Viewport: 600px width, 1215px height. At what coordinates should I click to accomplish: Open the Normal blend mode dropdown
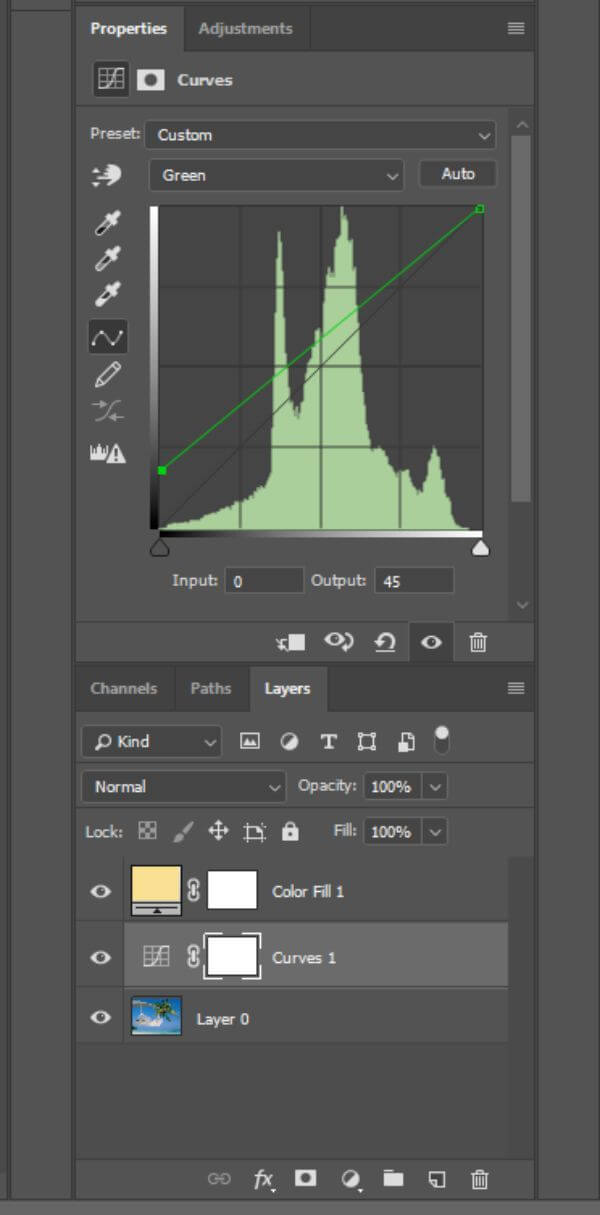point(183,787)
